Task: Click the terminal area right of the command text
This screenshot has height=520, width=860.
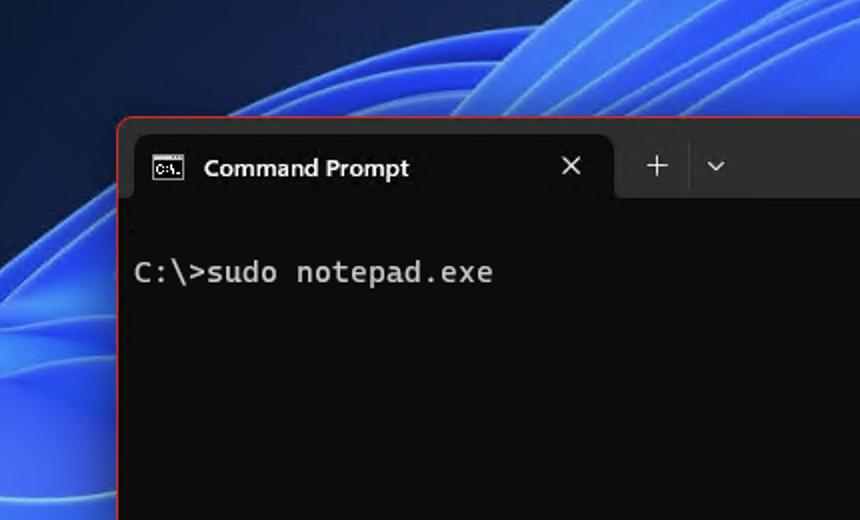Action: [677, 273]
